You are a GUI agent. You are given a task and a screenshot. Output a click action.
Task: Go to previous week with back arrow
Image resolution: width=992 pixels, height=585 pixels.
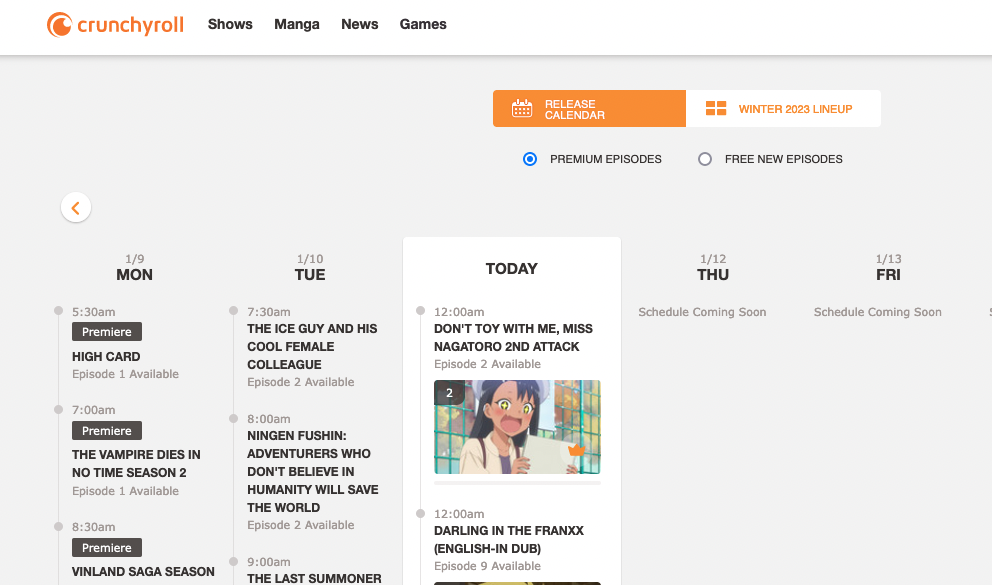[x=76, y=207]
